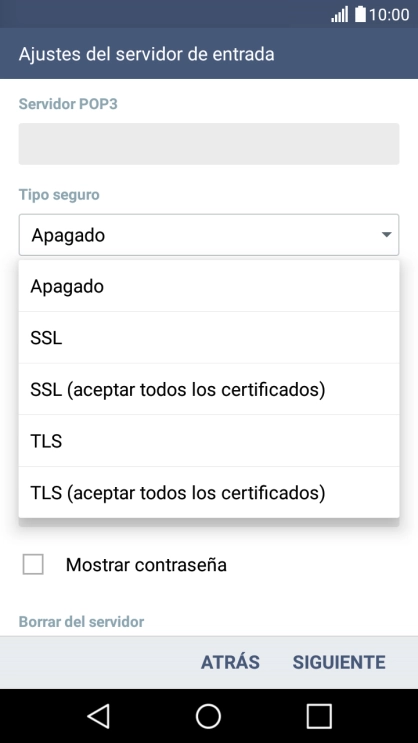Screen dimensions: 418x743
Task: Collapse the Tipo seguro dropdown arrow
Action: [x=387, y=235]
